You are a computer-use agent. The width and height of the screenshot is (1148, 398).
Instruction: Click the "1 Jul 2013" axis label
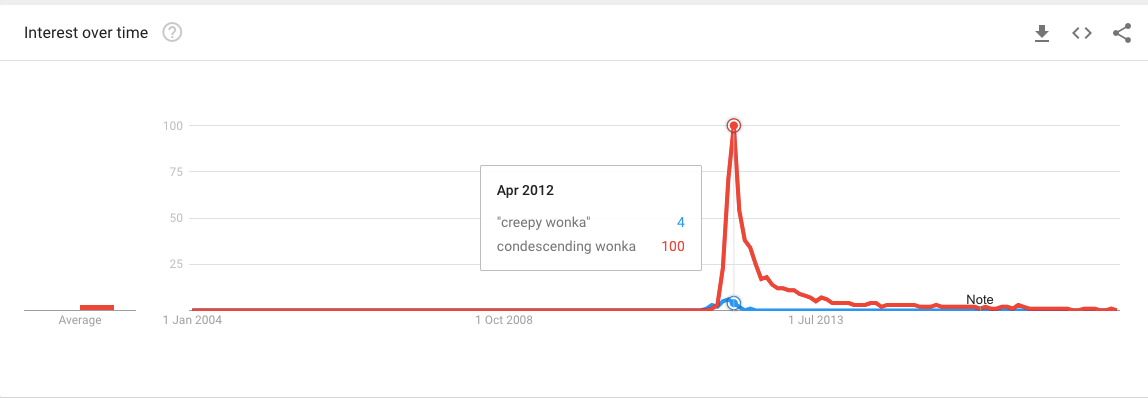pos(816,320)
